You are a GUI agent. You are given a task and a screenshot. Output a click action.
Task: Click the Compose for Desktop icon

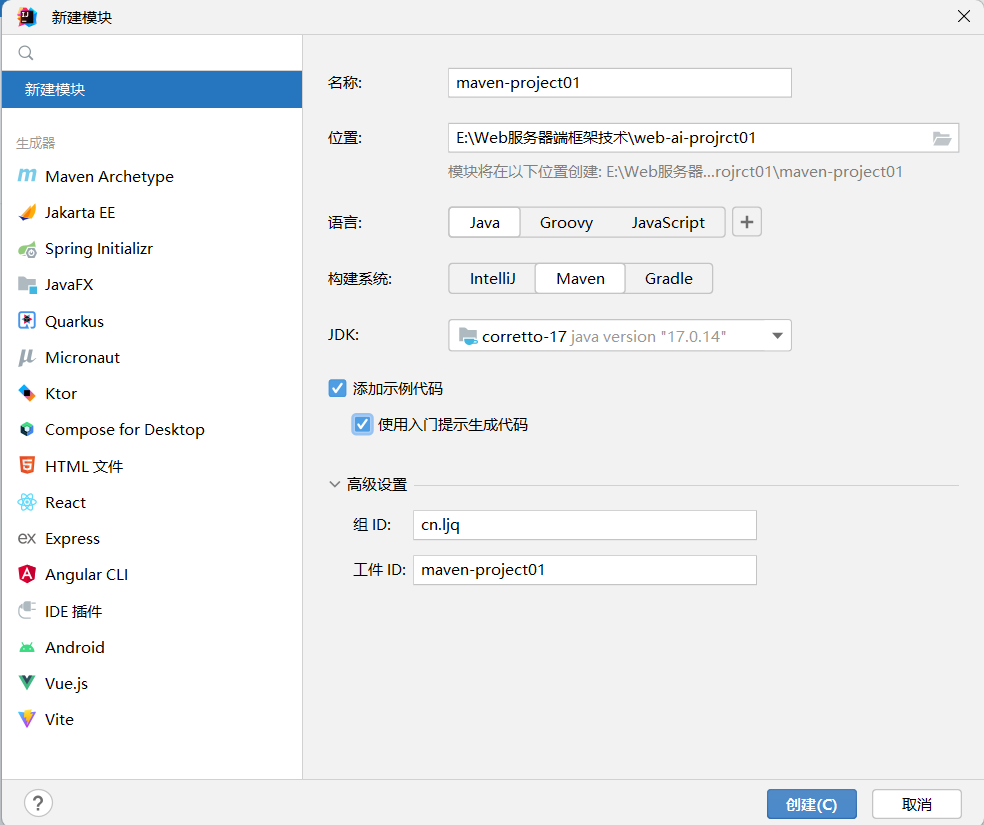[27, 429]
